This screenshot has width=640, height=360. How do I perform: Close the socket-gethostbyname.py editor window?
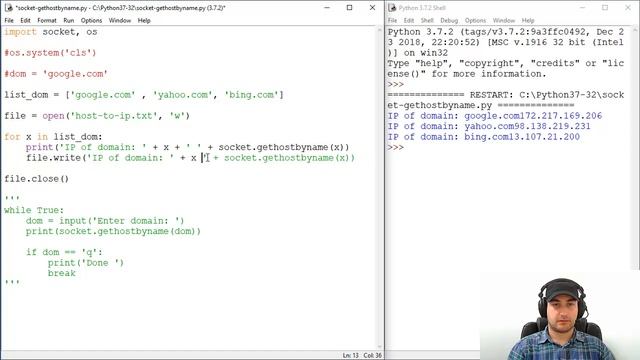(372, 8)
